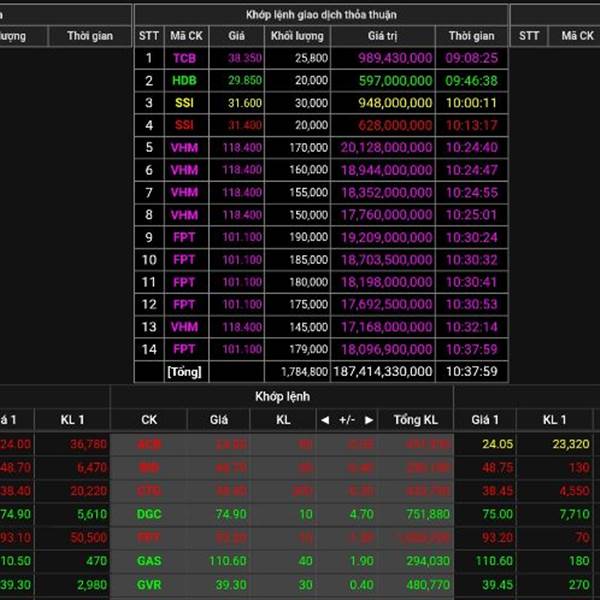Click value 17,692,500,000 in FPT row
This screenshot has height=600, width=600.
pyautogui.click(x=386, y=305)
